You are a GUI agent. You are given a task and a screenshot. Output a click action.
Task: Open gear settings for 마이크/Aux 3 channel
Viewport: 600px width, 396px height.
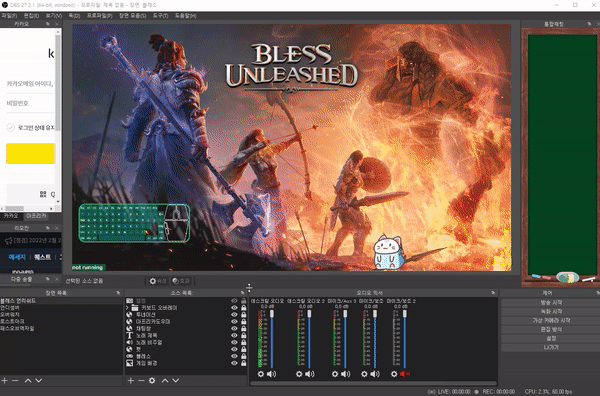pyautogui.click(x=335, y=374)
